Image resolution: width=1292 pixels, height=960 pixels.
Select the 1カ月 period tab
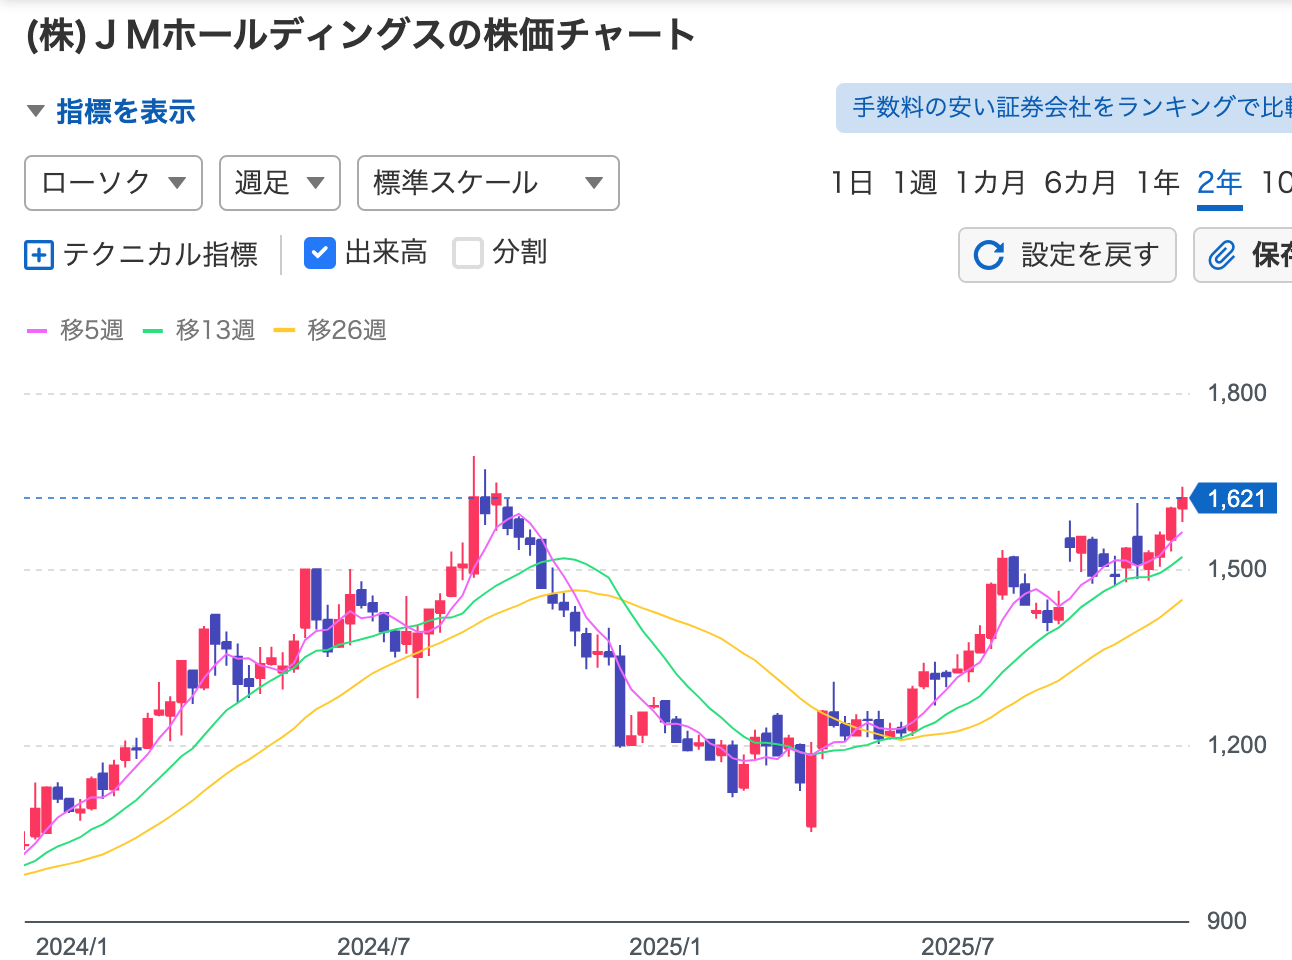(990, 183)
